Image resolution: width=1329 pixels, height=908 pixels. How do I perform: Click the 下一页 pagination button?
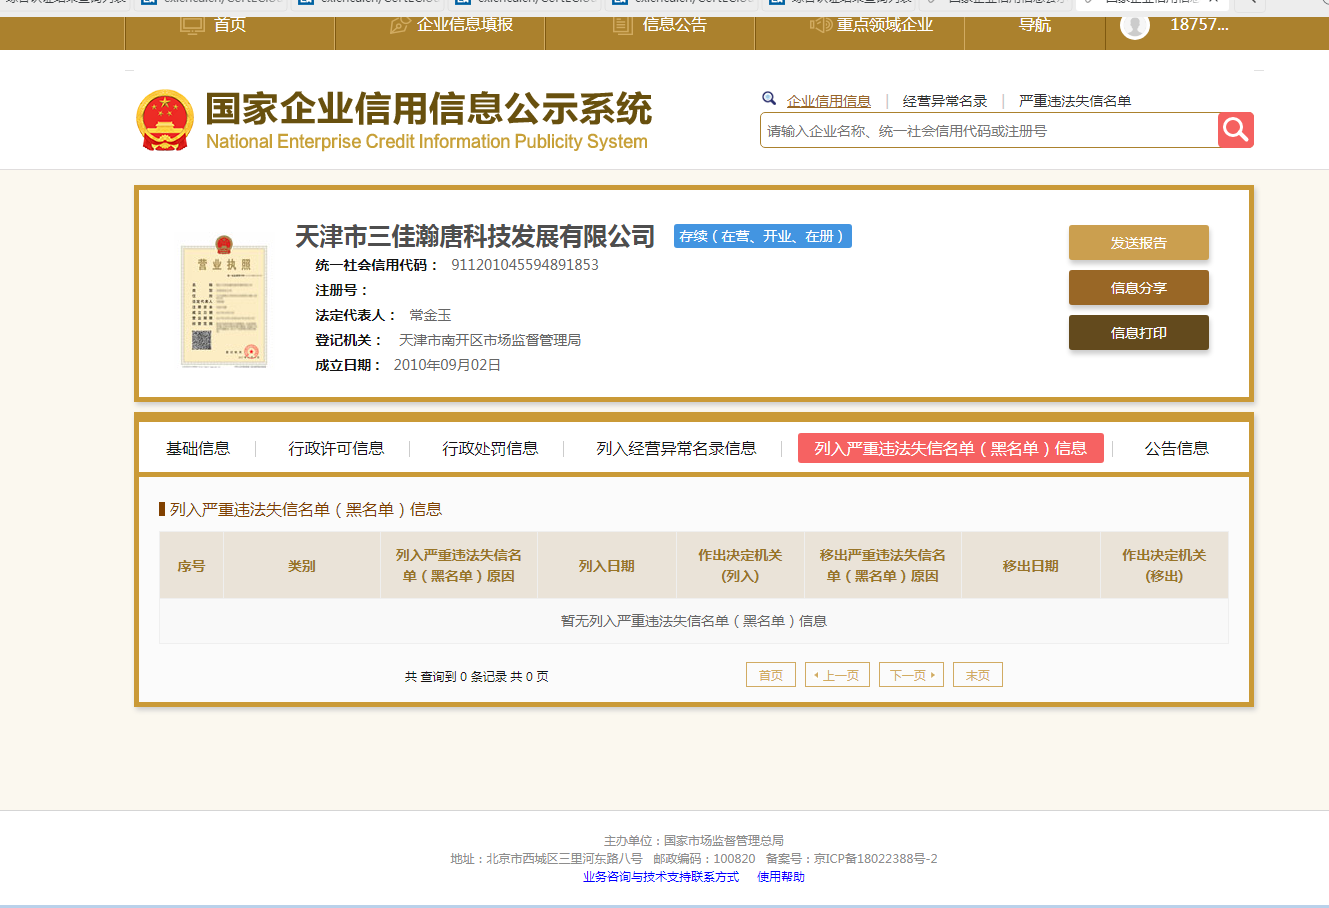912,675
